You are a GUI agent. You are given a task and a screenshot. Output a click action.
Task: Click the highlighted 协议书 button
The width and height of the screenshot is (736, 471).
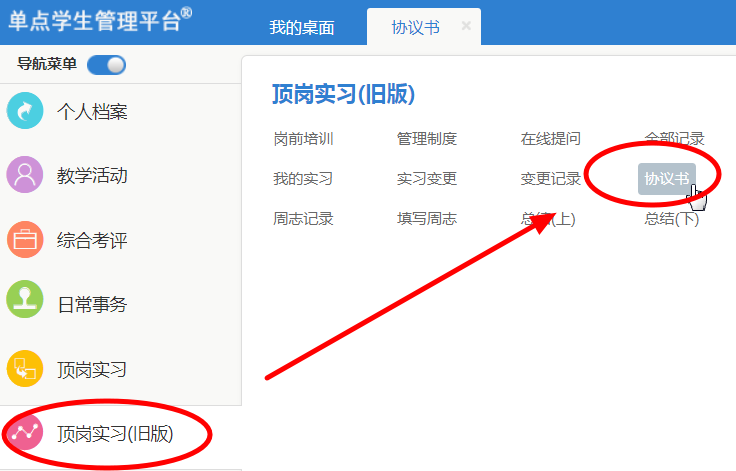(x=667, y=179)
